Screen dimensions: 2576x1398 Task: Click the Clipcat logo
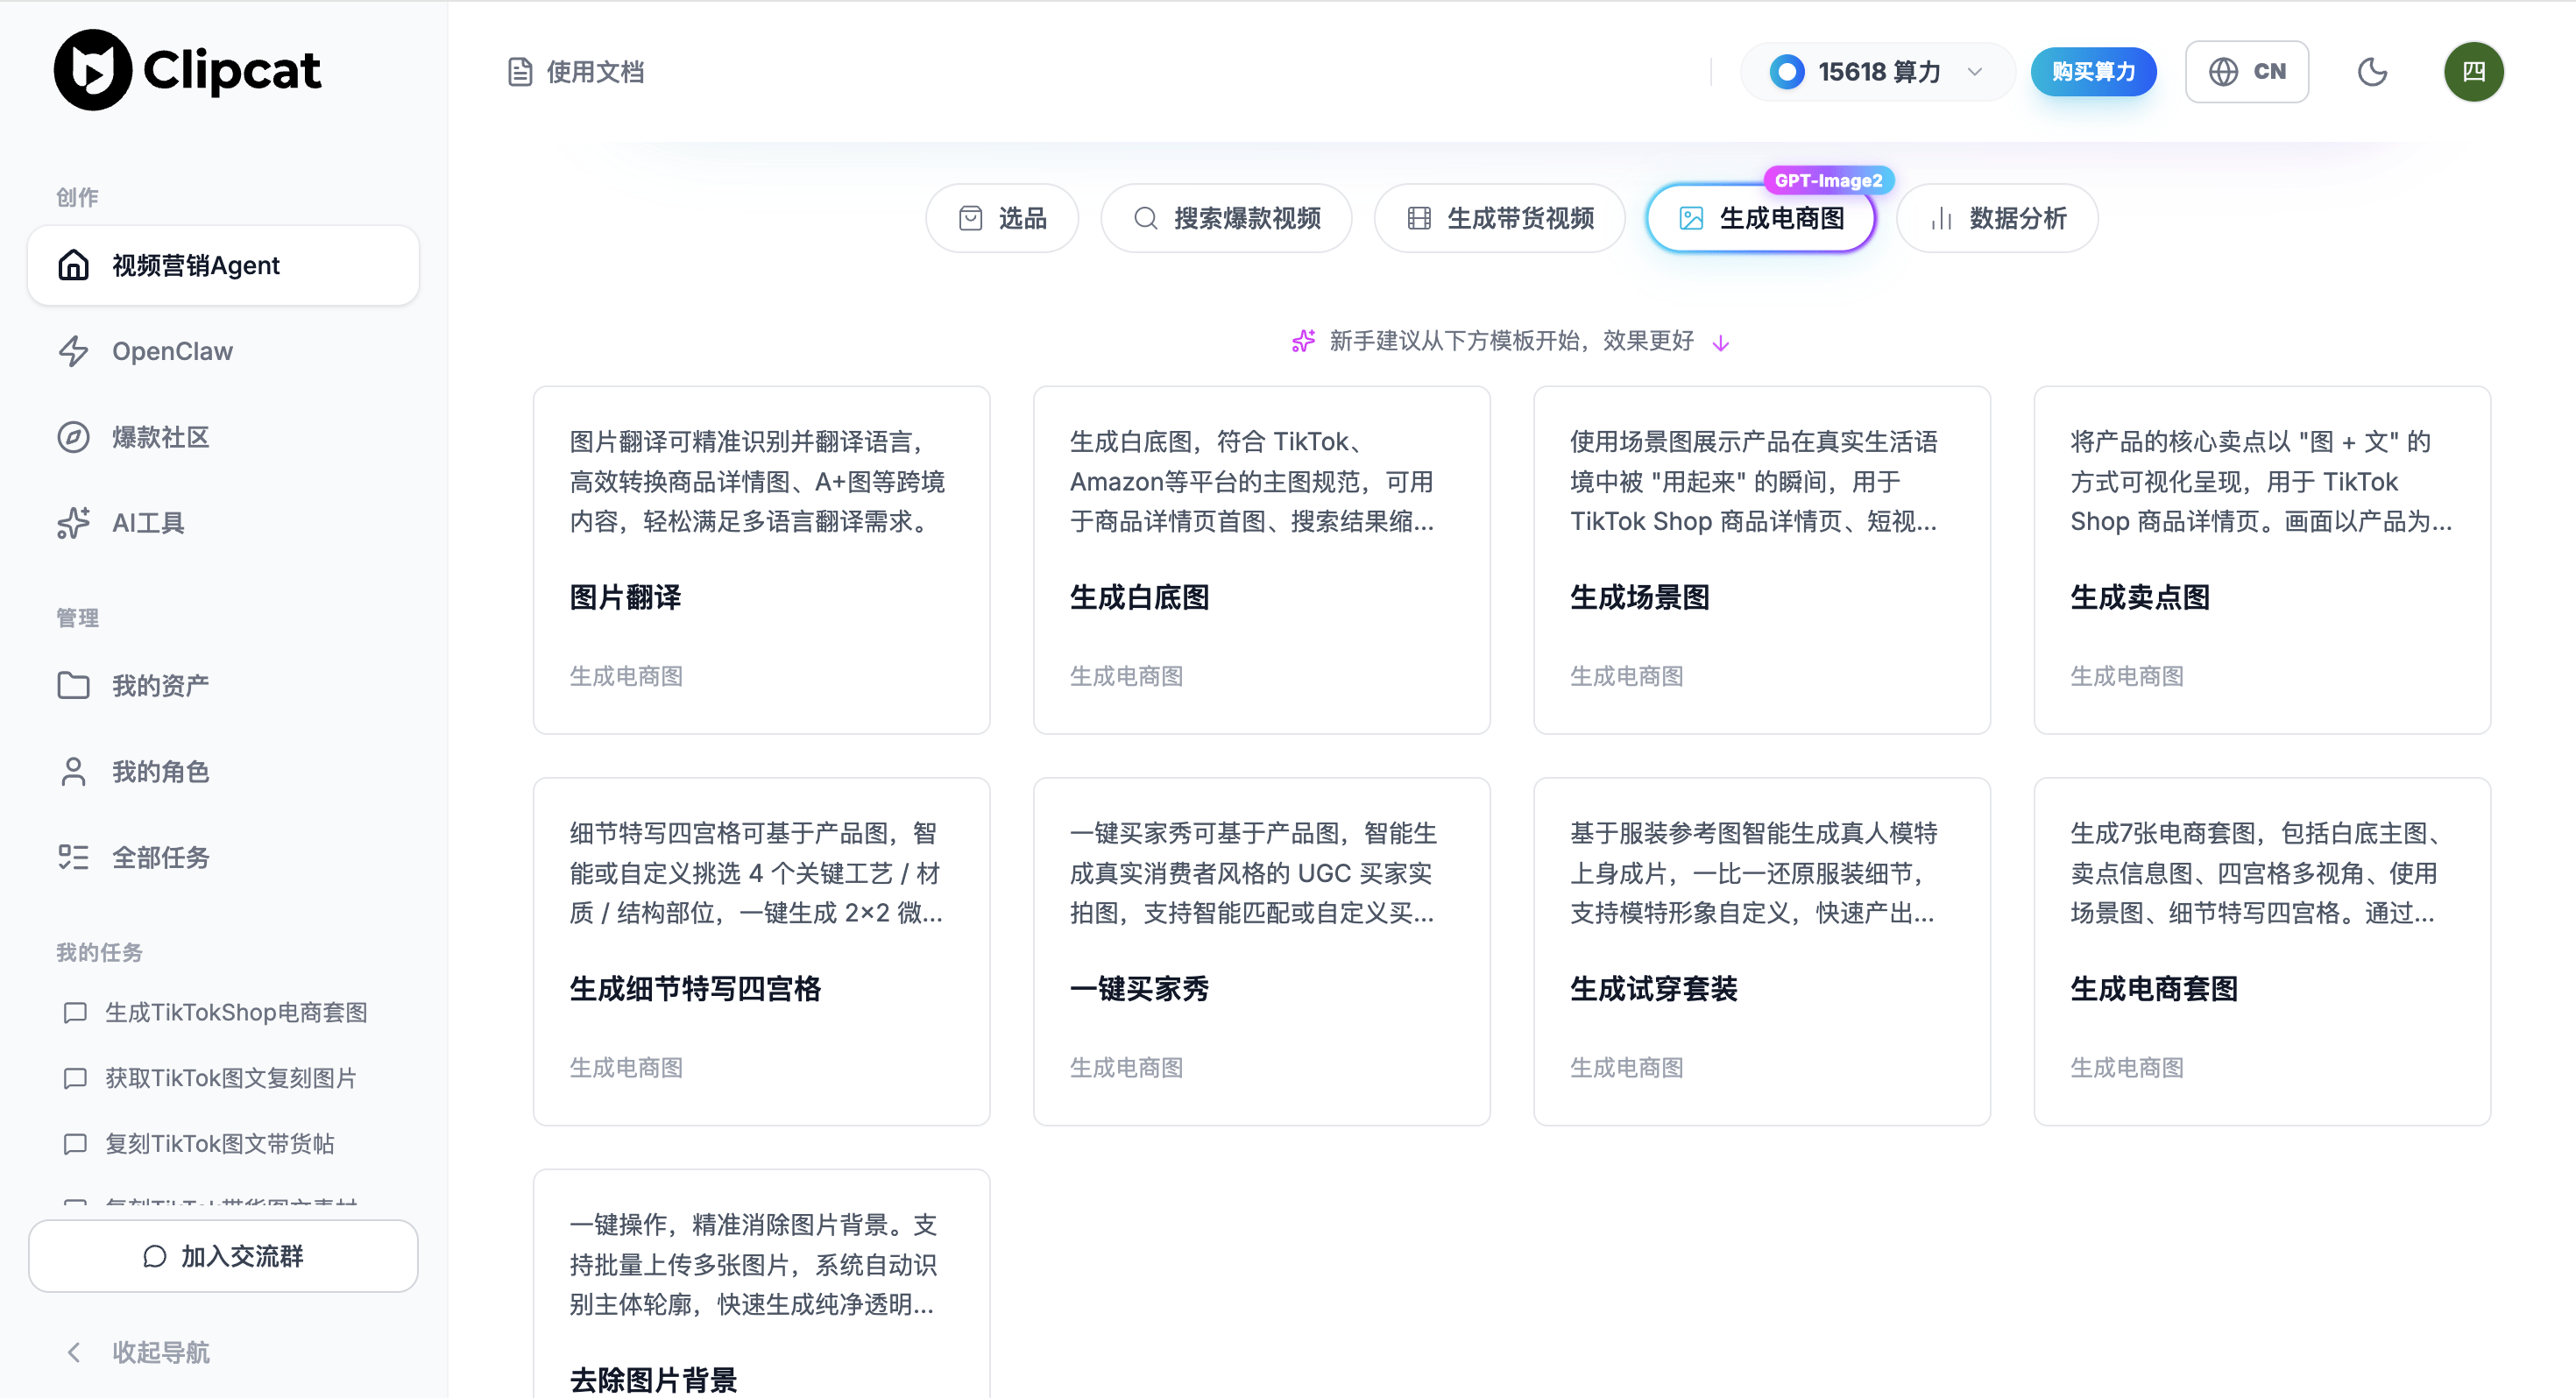click(x=188, y=70)
